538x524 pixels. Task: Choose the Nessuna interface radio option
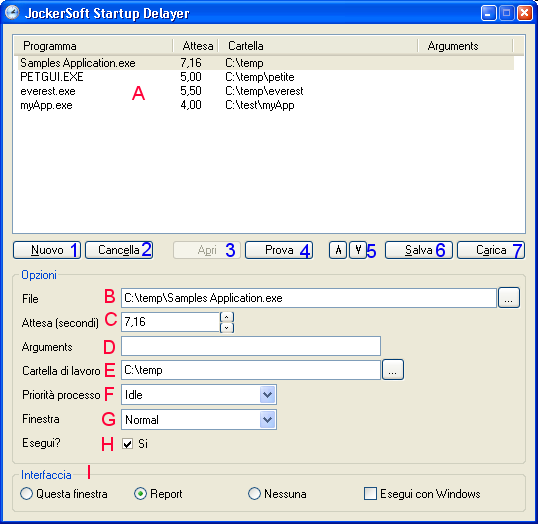[254, 494]
